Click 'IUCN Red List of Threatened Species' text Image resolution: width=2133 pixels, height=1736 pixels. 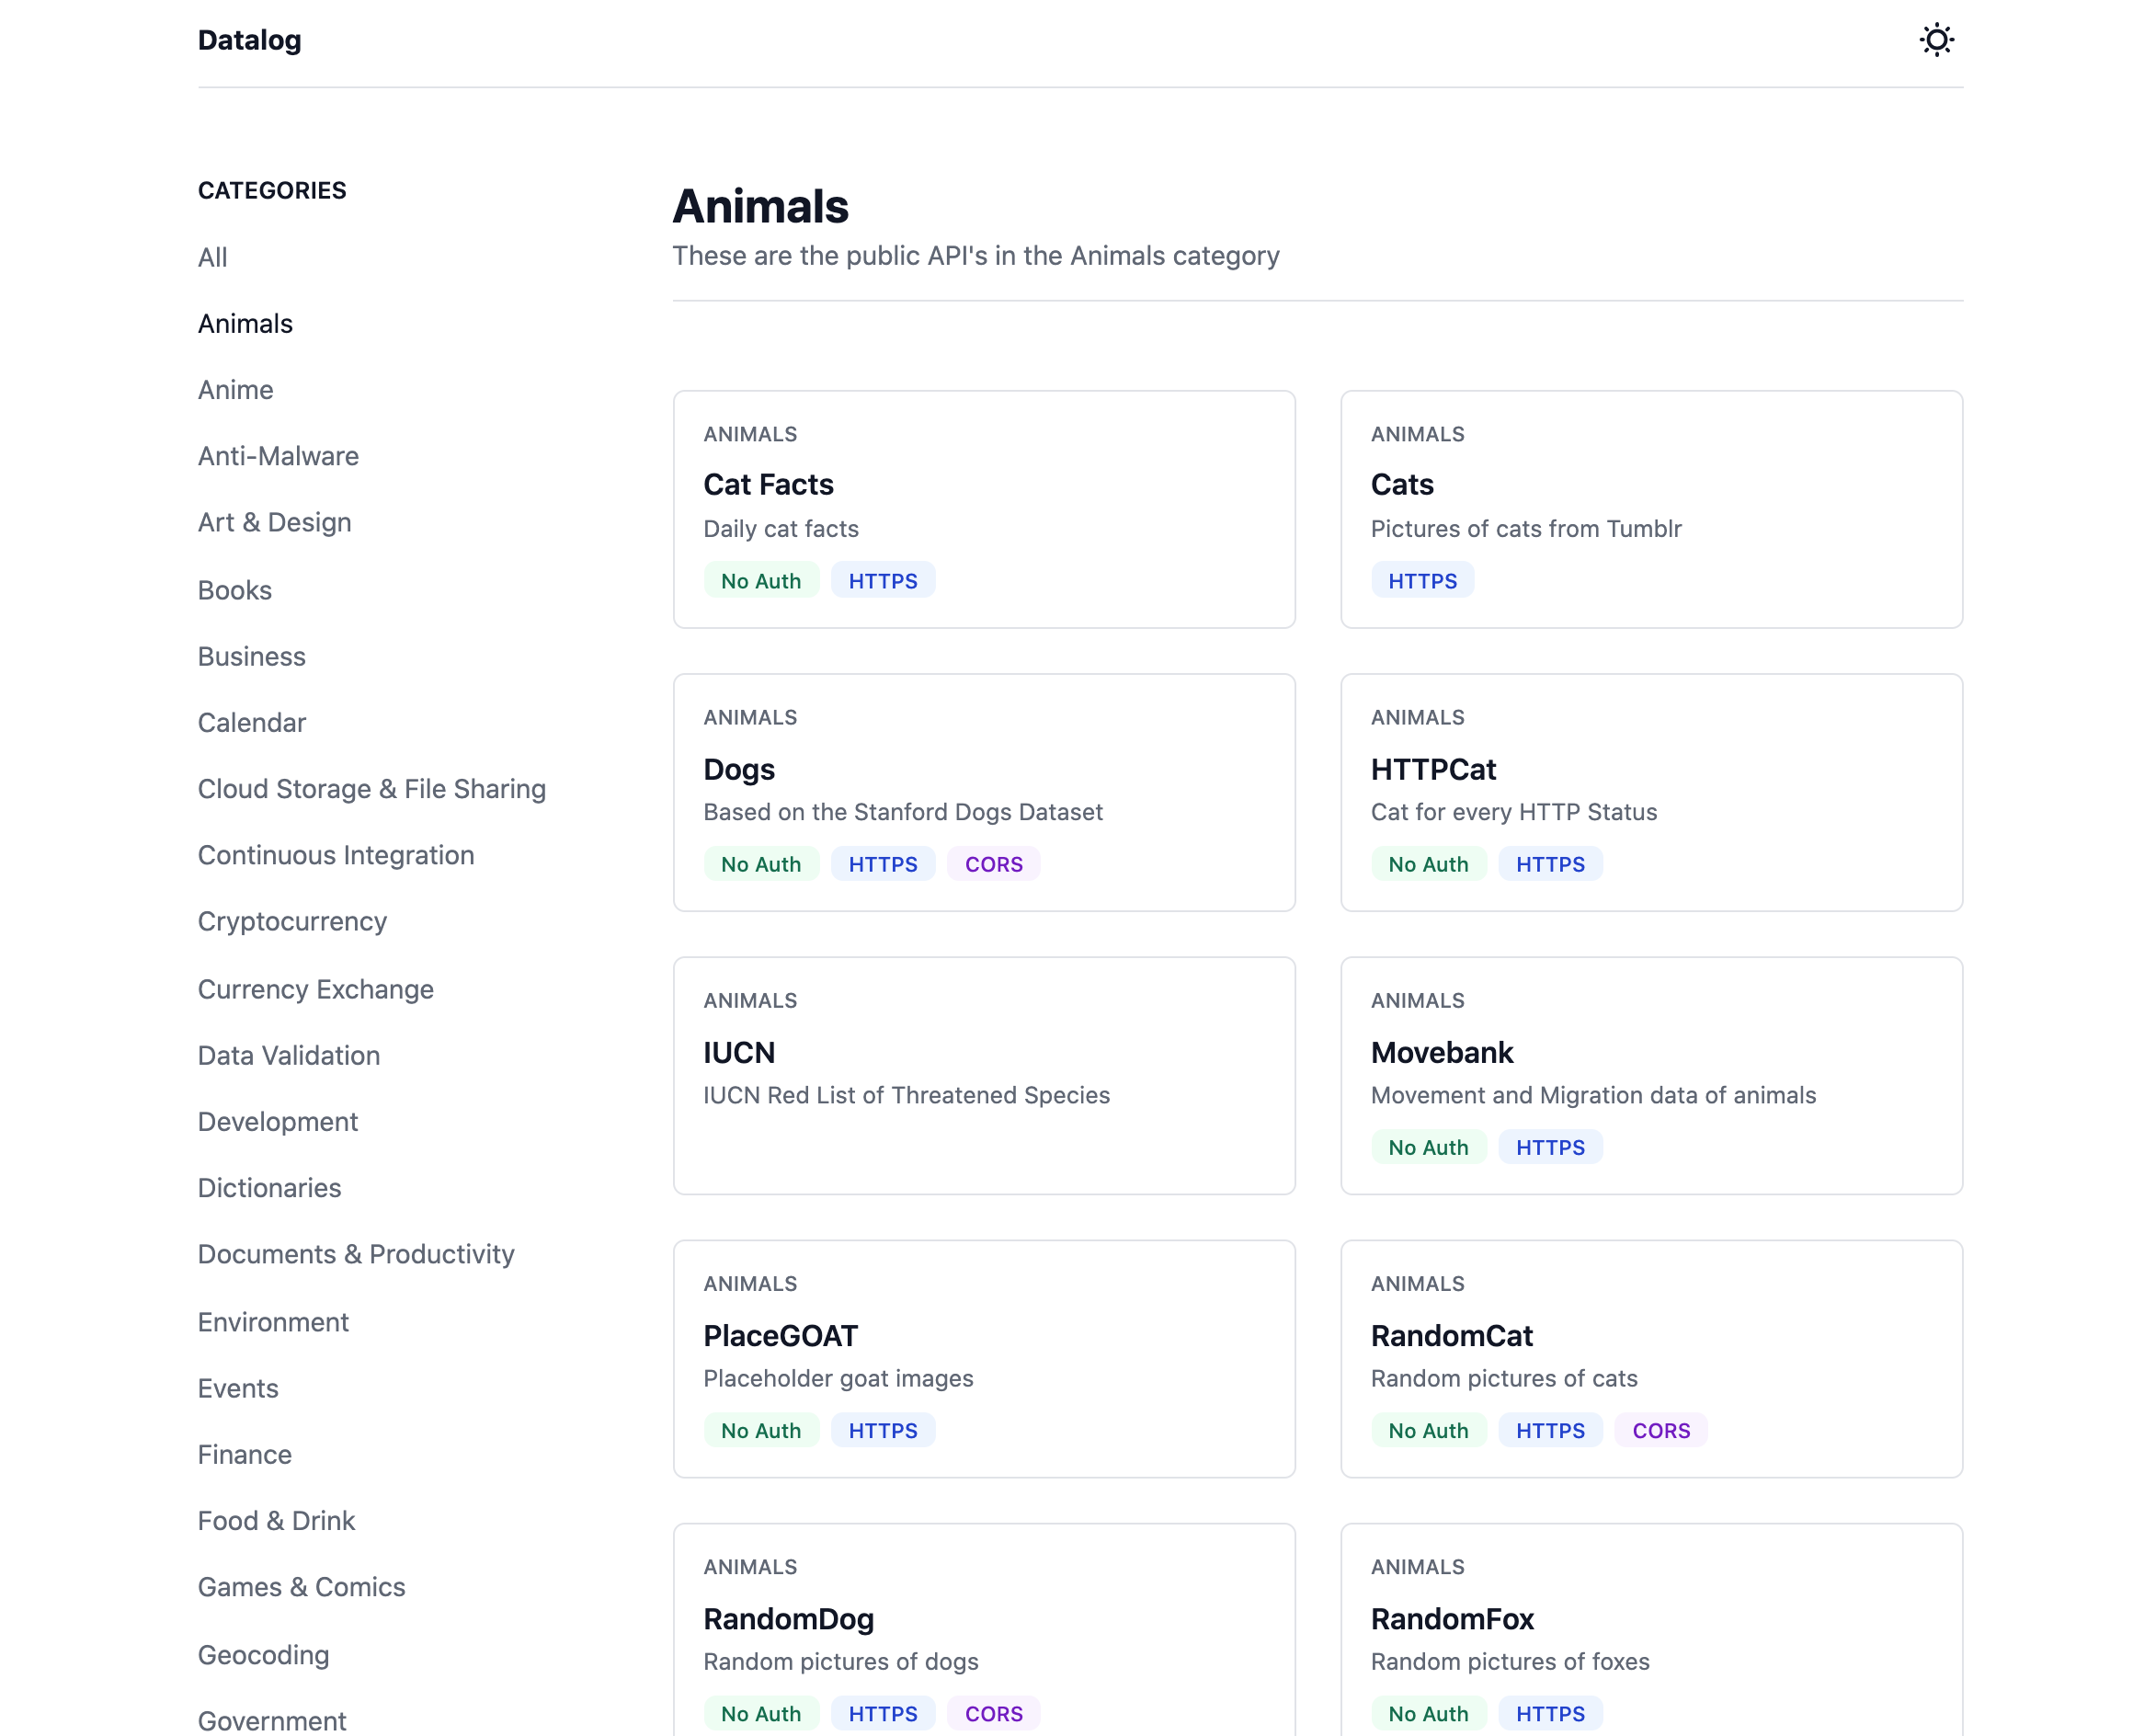click(906, 1095)
